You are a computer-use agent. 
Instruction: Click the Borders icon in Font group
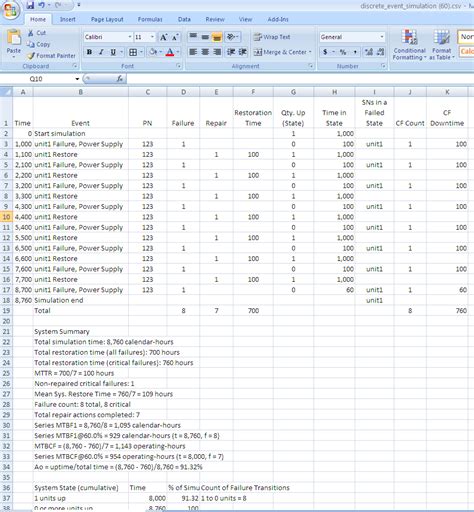tap(133, 52)
